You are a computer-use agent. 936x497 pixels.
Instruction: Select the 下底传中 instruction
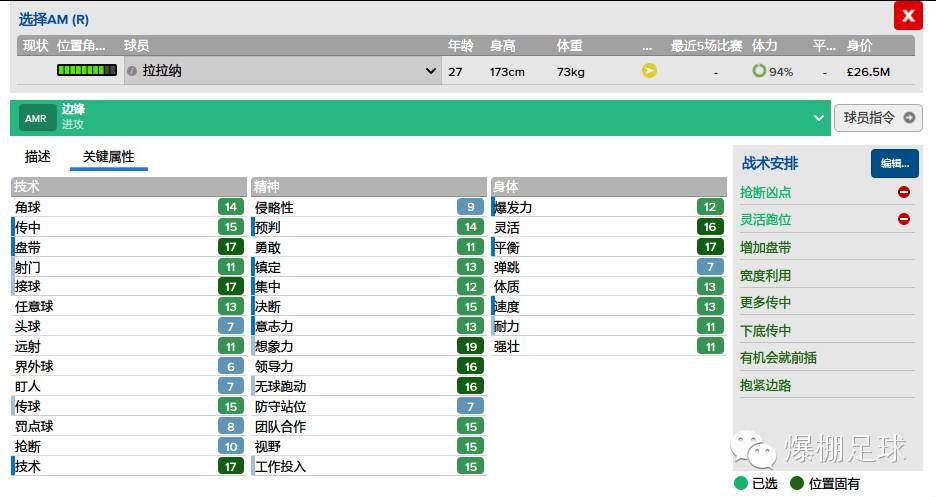pos(827,330)
